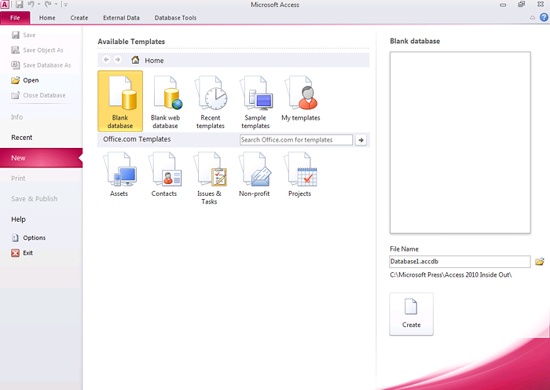The height and width of the screenshot is (390, 550).
Task: Click the Available Templates heading
Action: (x=131, y=41)
